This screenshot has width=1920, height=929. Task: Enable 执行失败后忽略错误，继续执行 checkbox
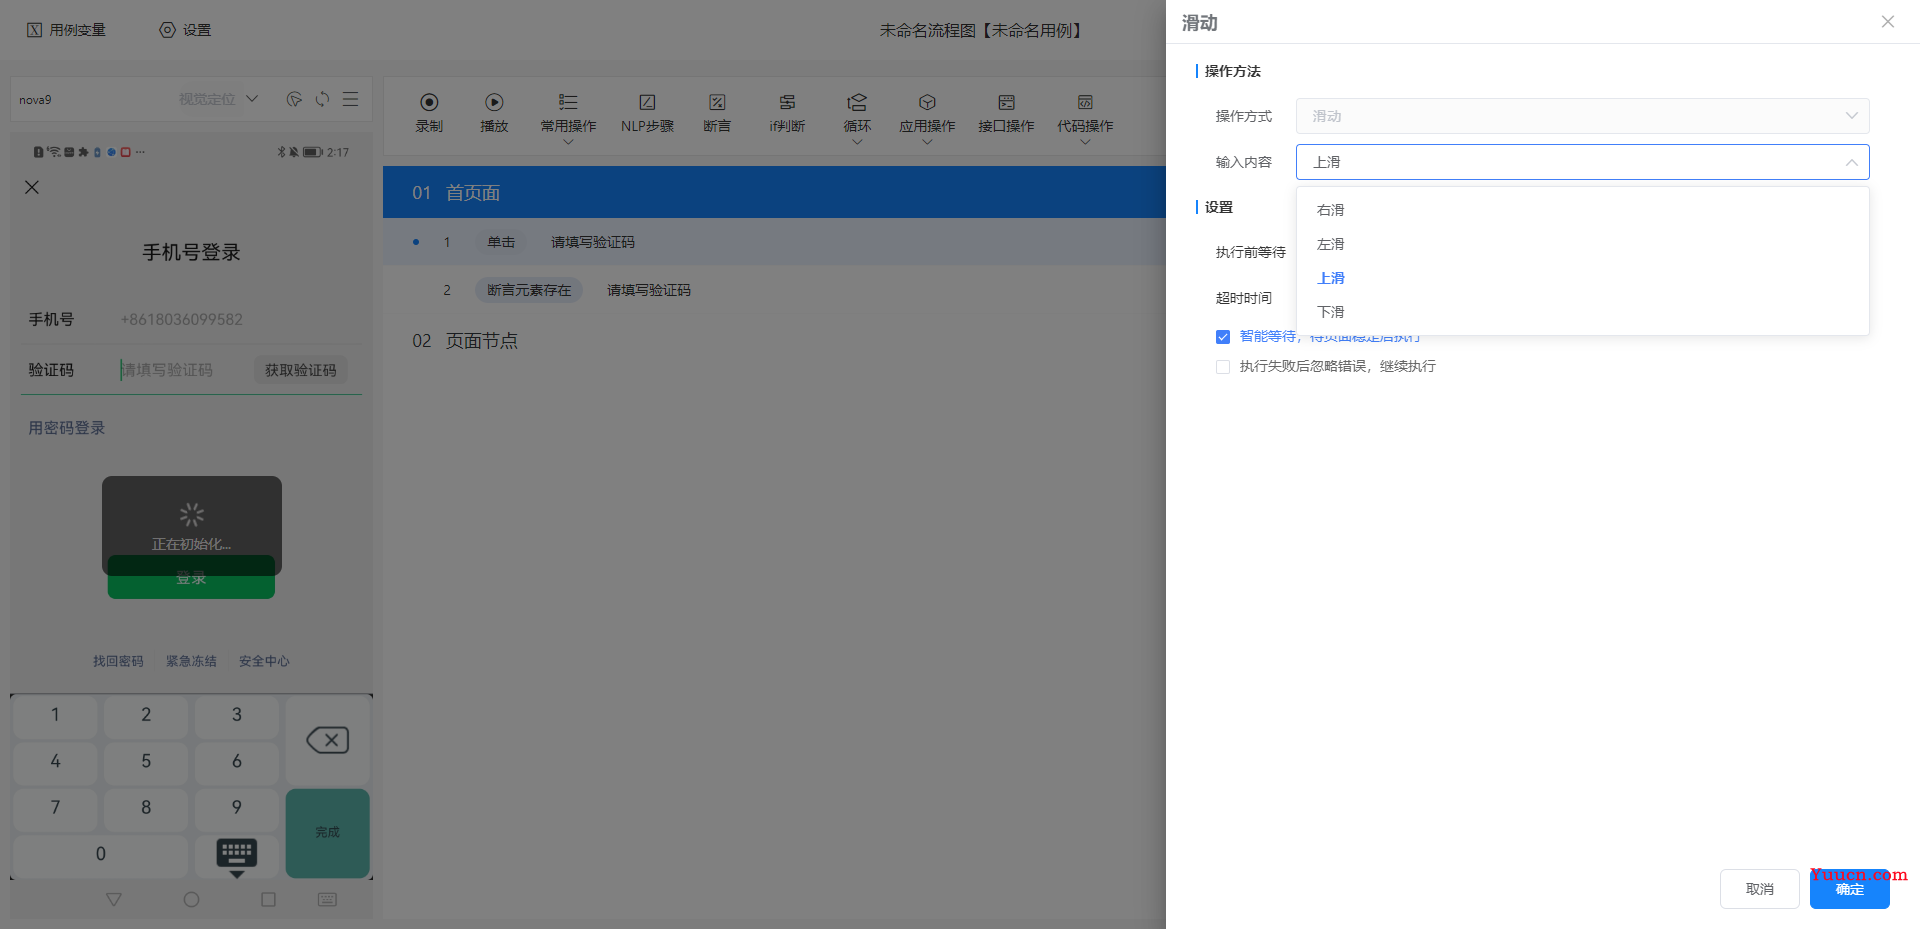pos(1223,367)
